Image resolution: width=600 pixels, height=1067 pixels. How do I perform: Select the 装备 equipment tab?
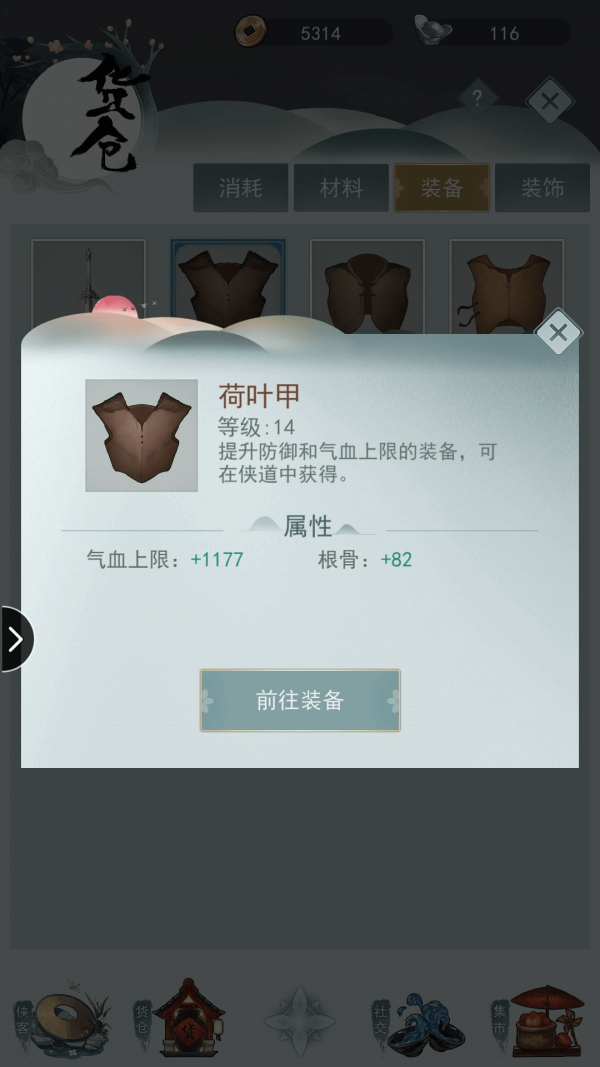(442, 188)
